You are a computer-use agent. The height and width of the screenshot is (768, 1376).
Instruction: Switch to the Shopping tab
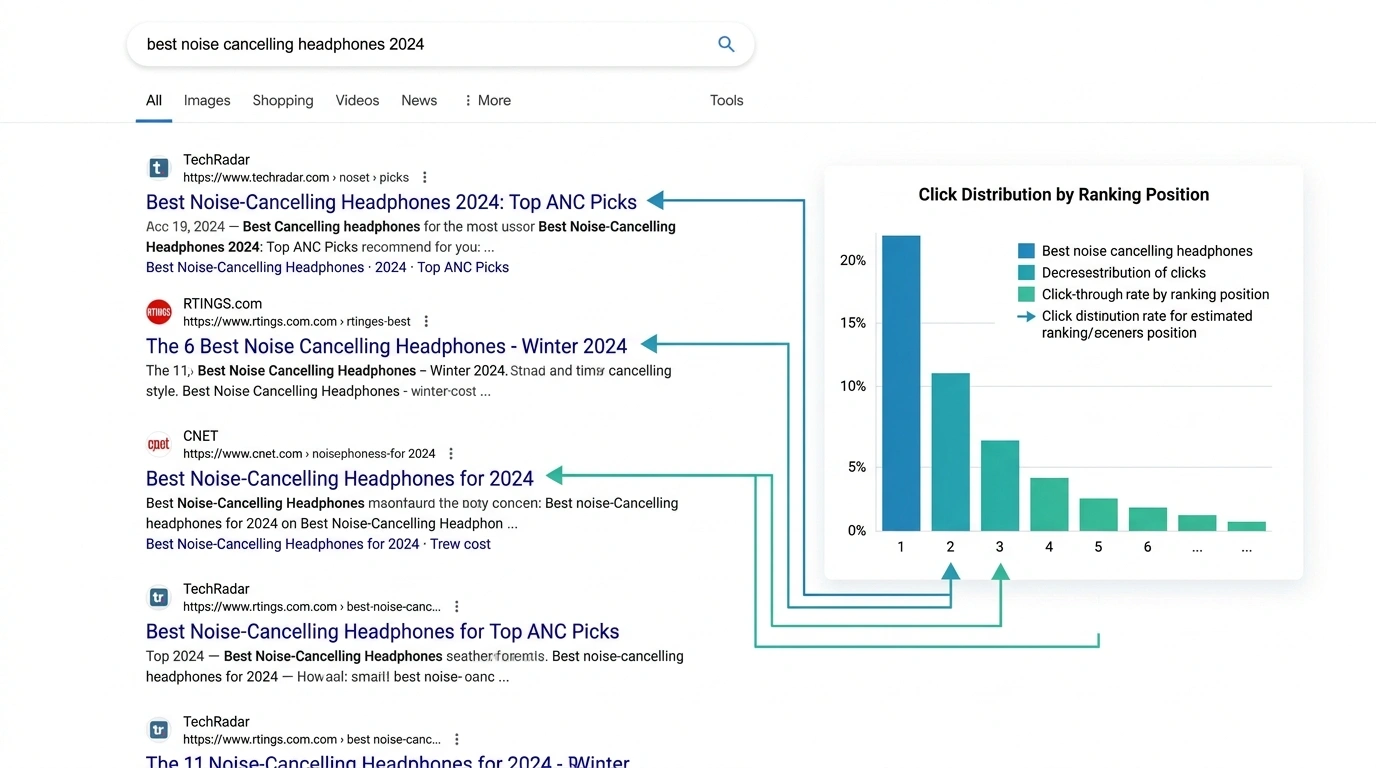[283, 100]
